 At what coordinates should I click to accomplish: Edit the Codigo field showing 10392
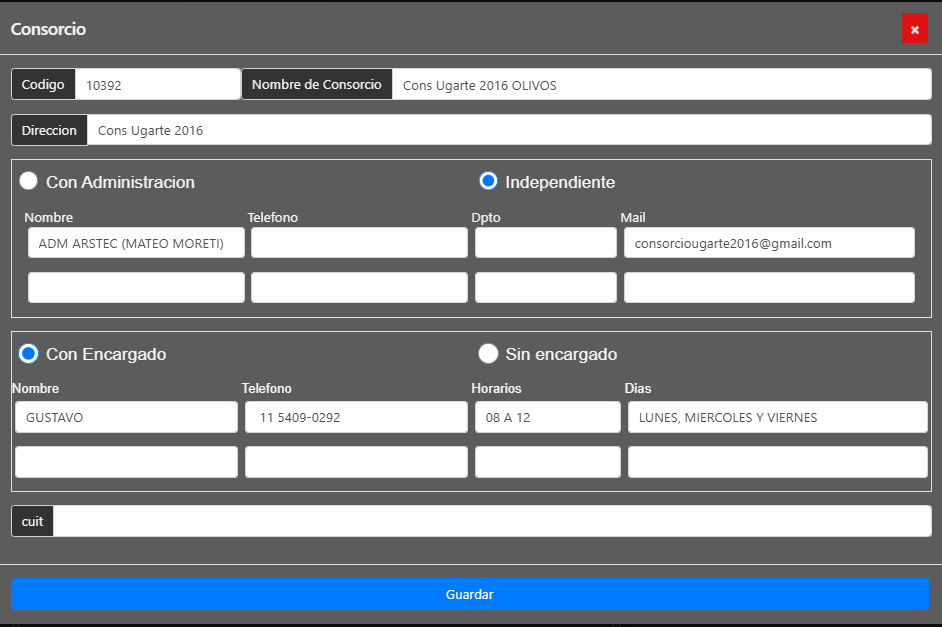(157, 85)
